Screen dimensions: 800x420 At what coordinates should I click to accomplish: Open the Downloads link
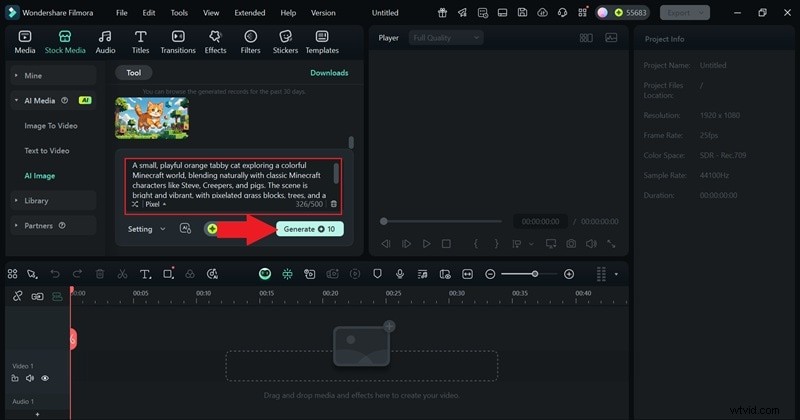click(329, 73)
